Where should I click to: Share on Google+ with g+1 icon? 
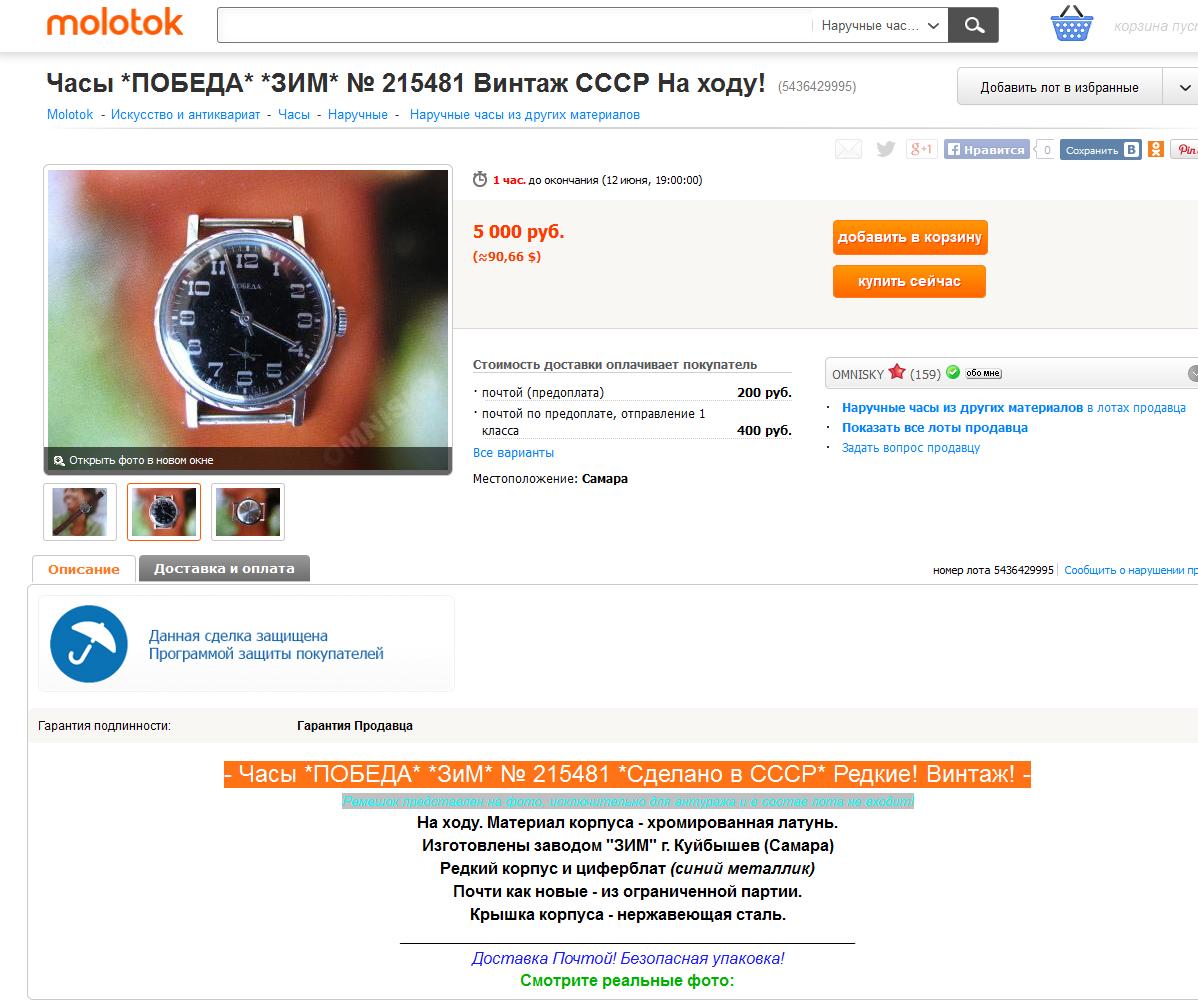coord(921,149)
